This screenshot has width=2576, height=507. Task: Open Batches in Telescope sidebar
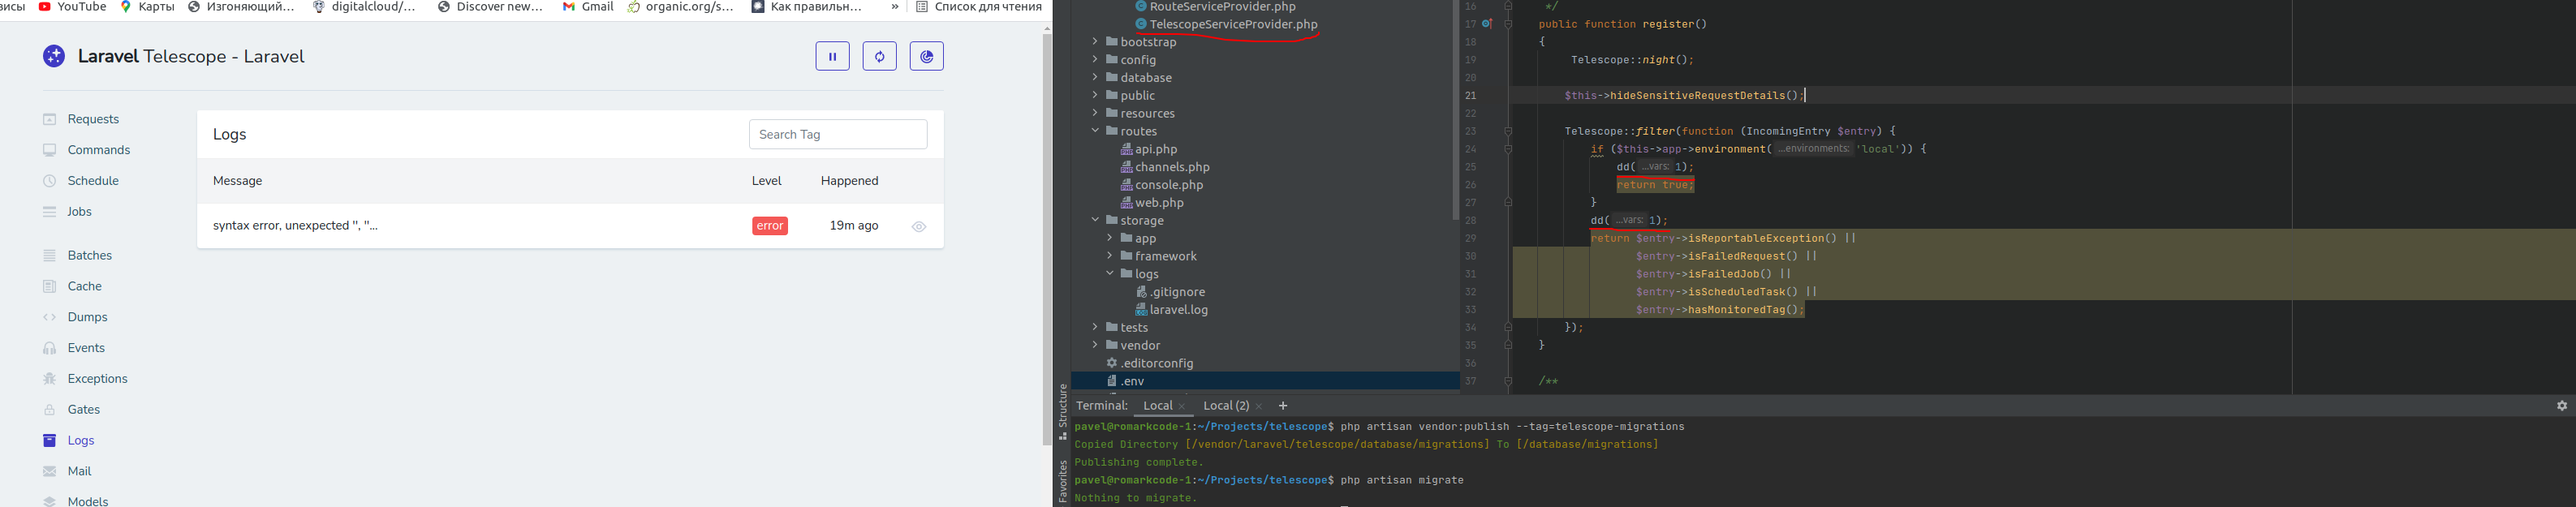(89, 255)
